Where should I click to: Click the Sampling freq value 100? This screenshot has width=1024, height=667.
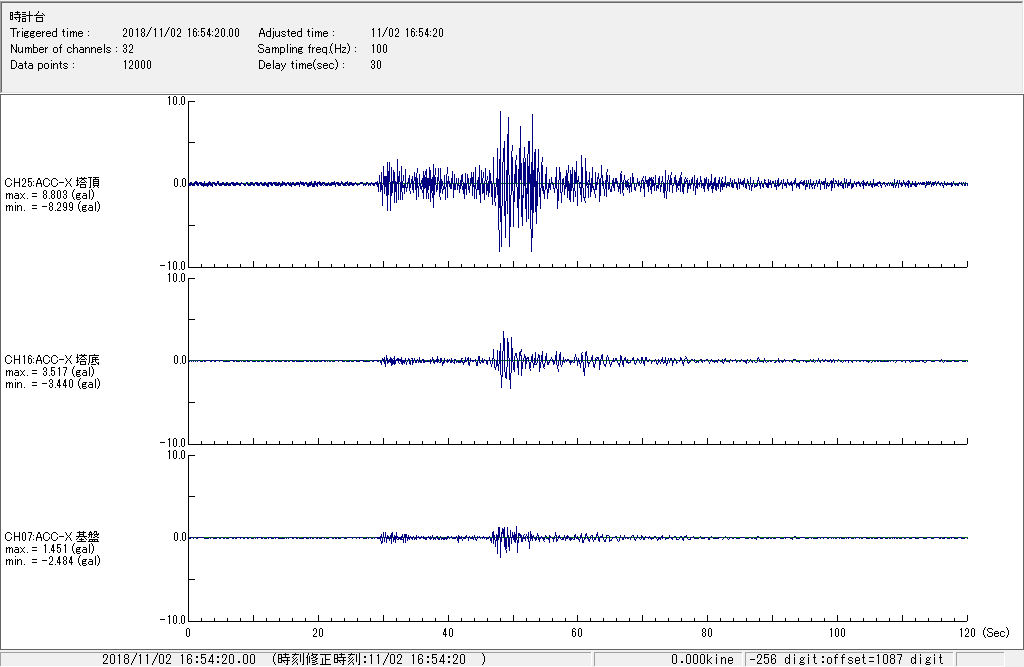pyautogui.click(x=379, y=49)
